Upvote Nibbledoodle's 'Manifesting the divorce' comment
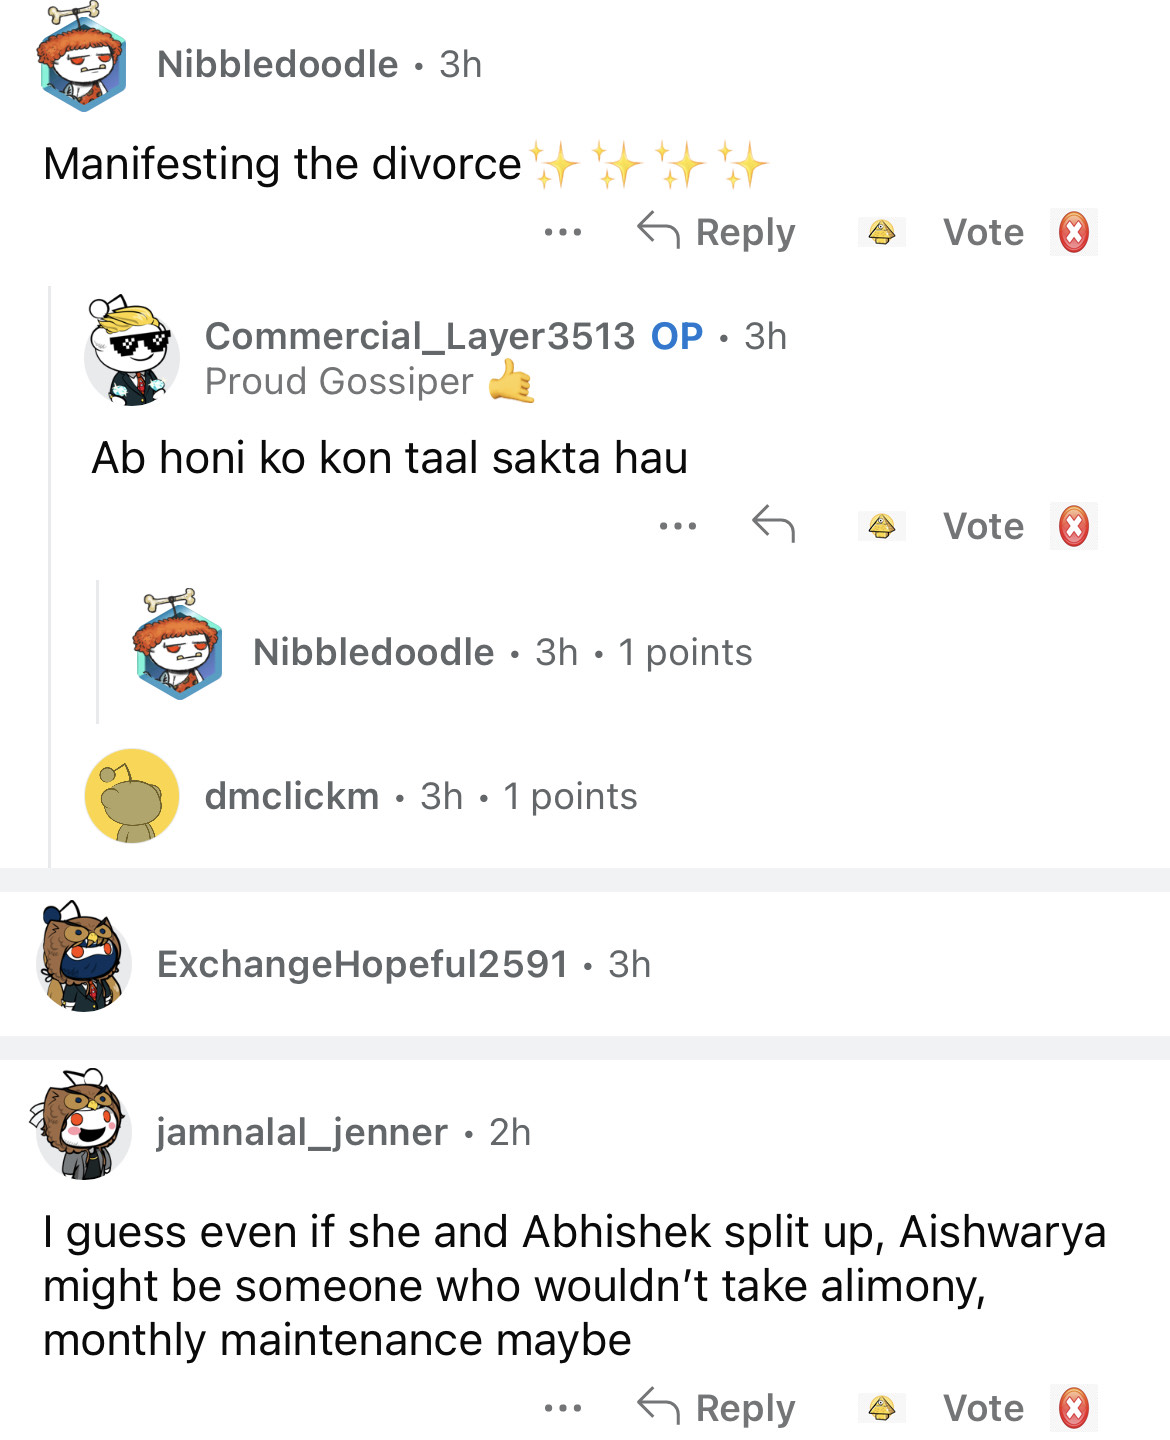Screen dimensions: 1170x1440 coord(881,233)
